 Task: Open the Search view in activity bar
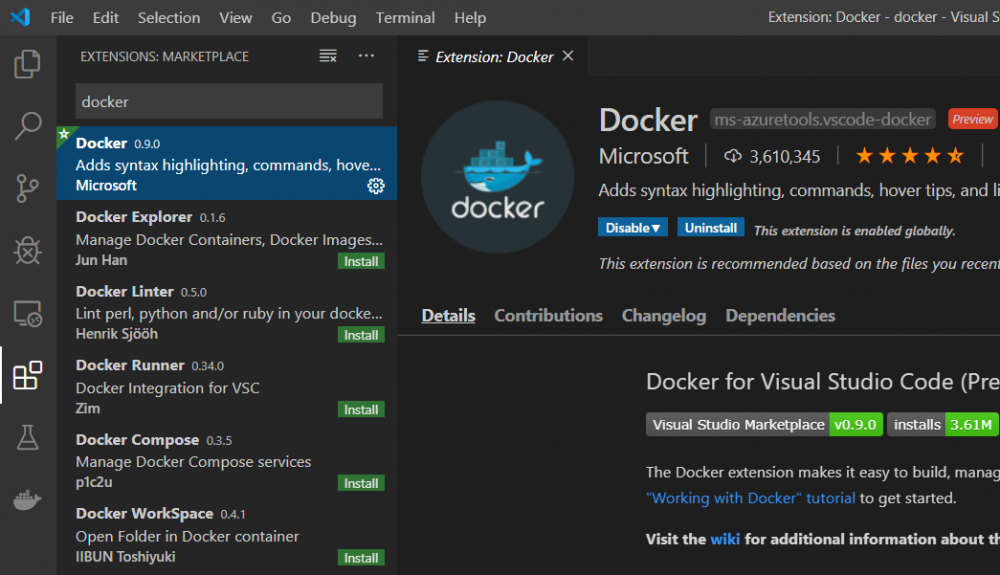[27, 127]
